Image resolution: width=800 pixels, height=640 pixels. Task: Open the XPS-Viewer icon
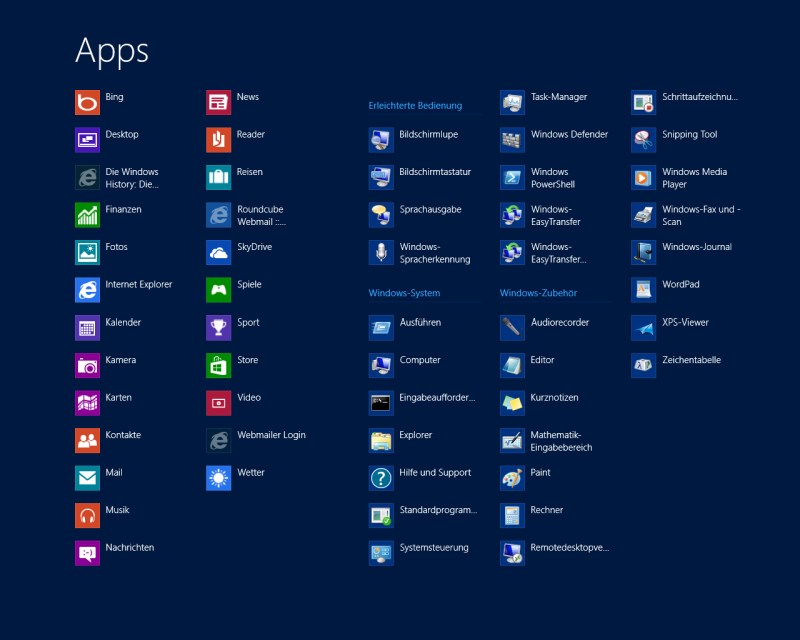point(643,328)
